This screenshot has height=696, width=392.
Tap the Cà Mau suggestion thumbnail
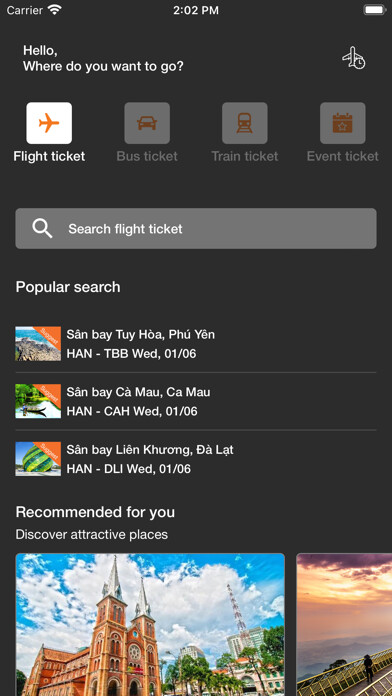38,401
